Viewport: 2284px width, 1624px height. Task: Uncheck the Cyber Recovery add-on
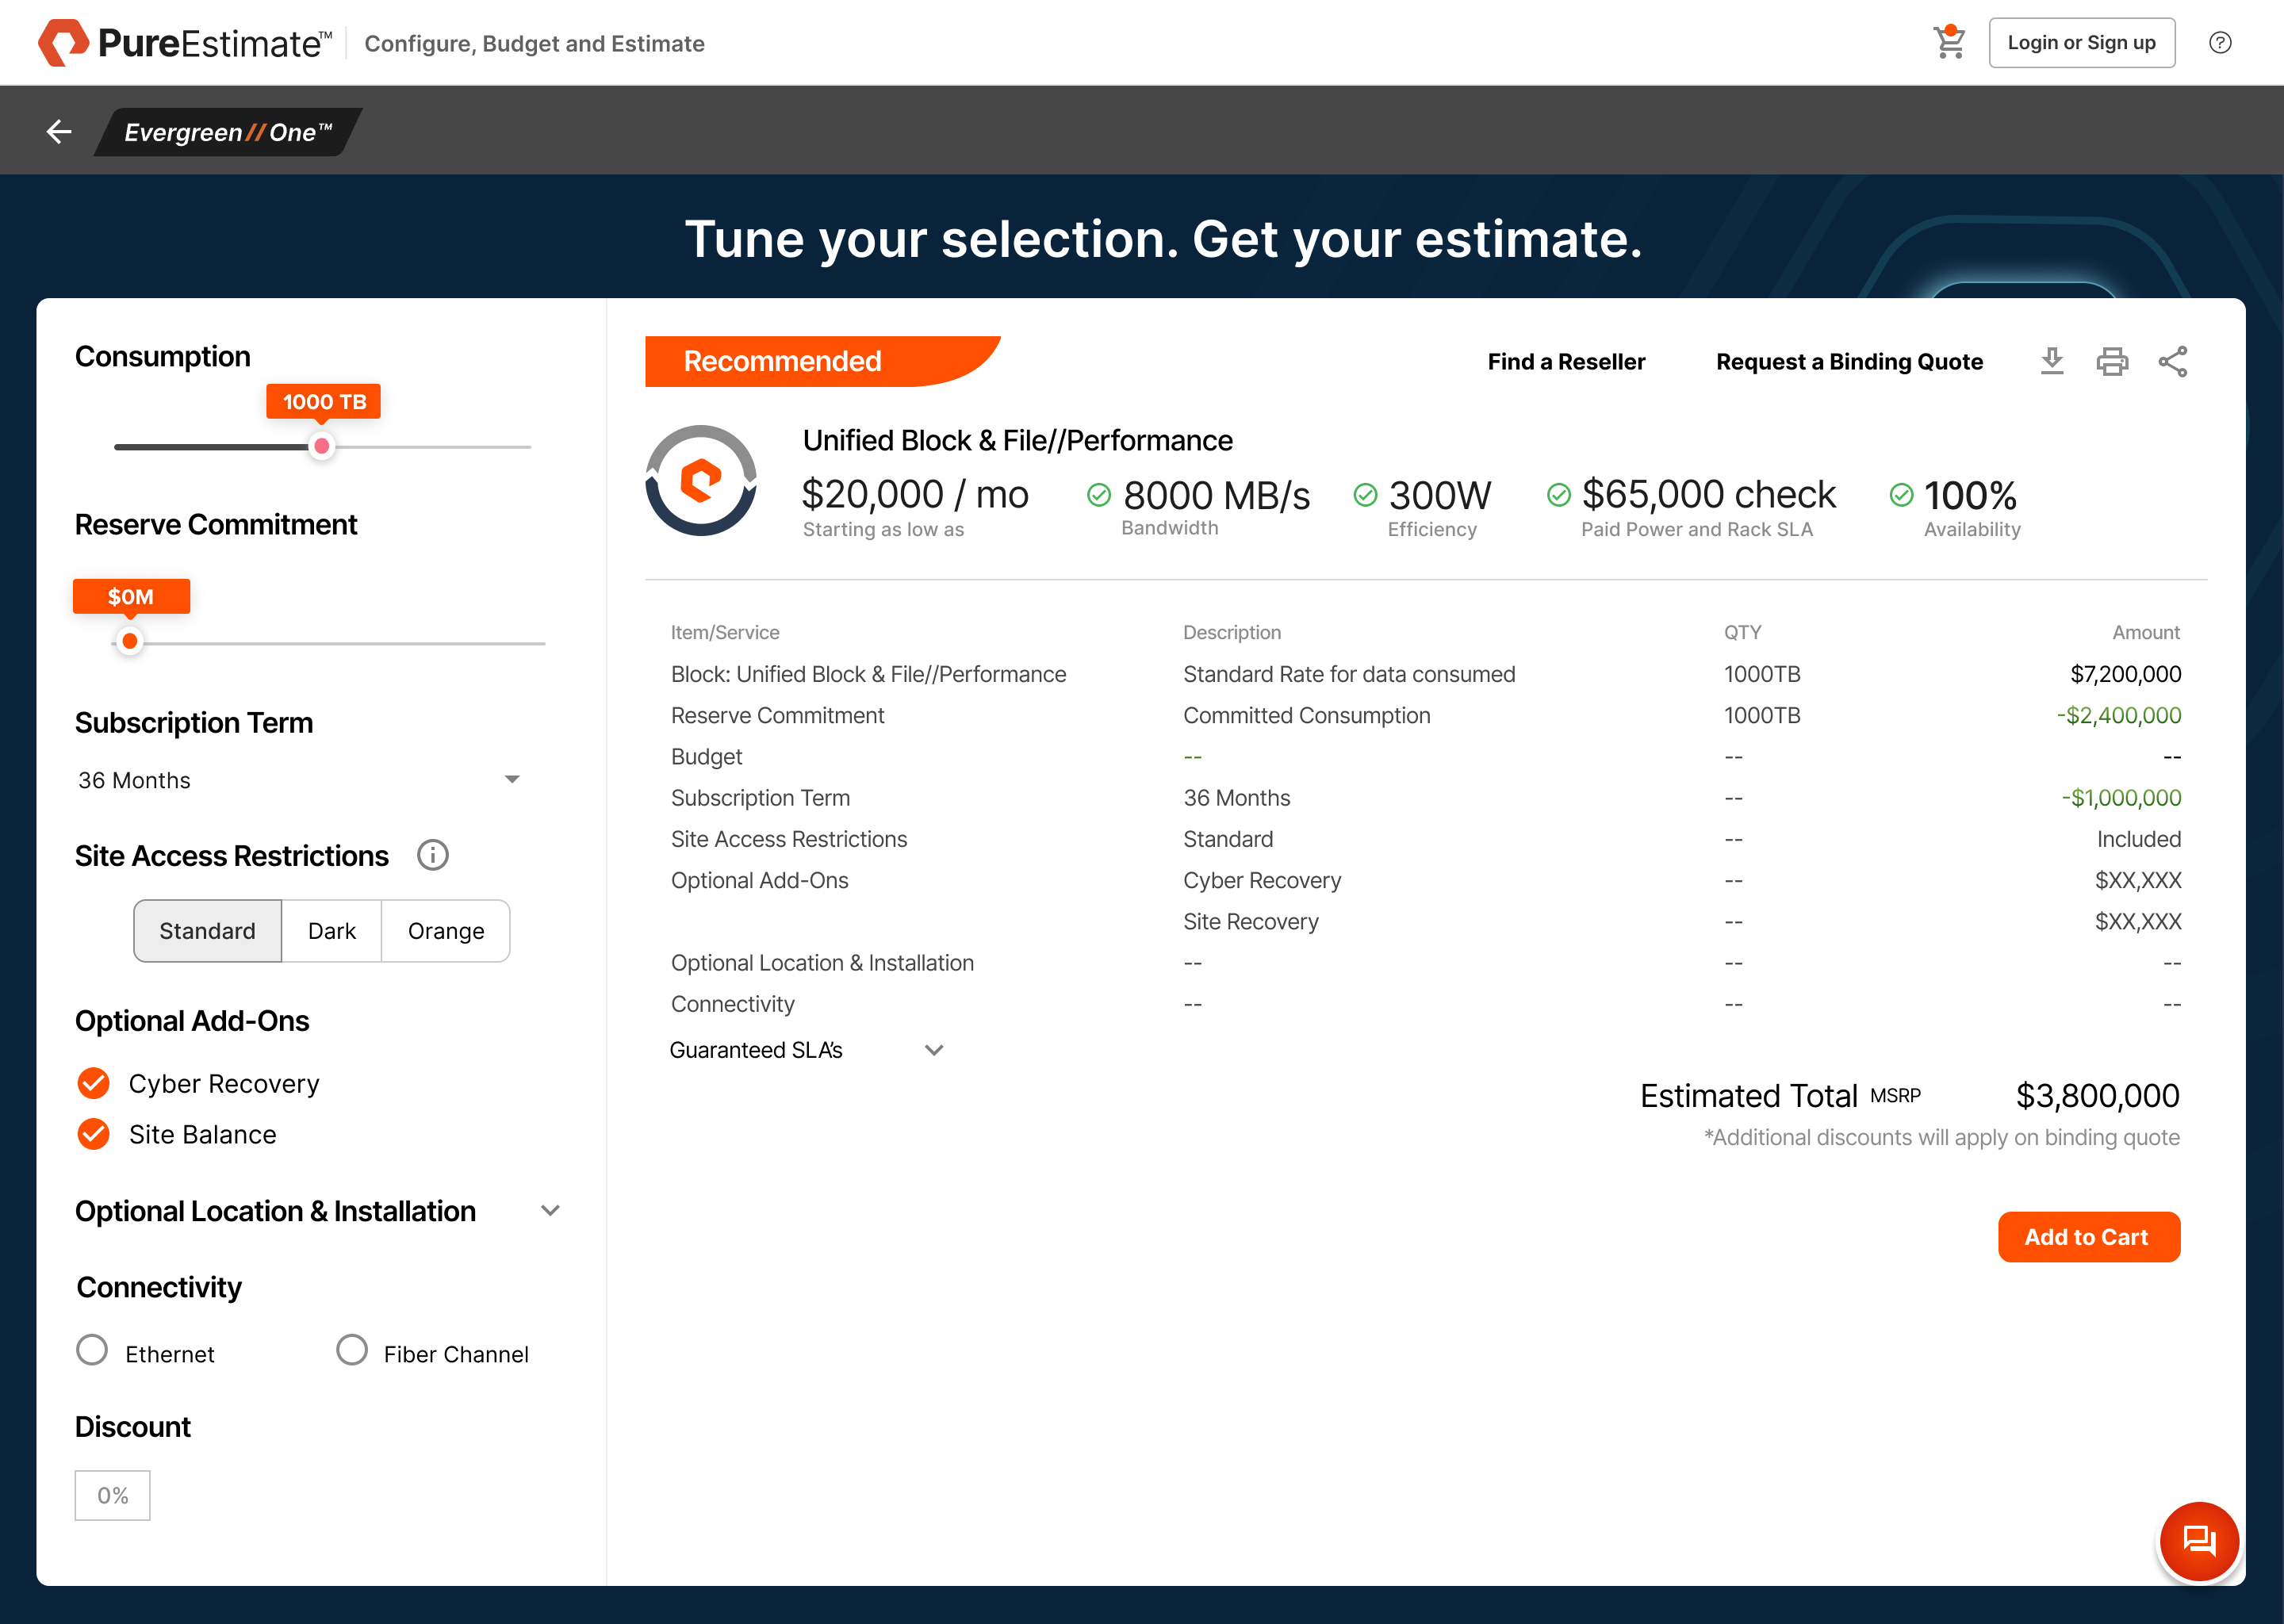click(x=94, y=1083)
